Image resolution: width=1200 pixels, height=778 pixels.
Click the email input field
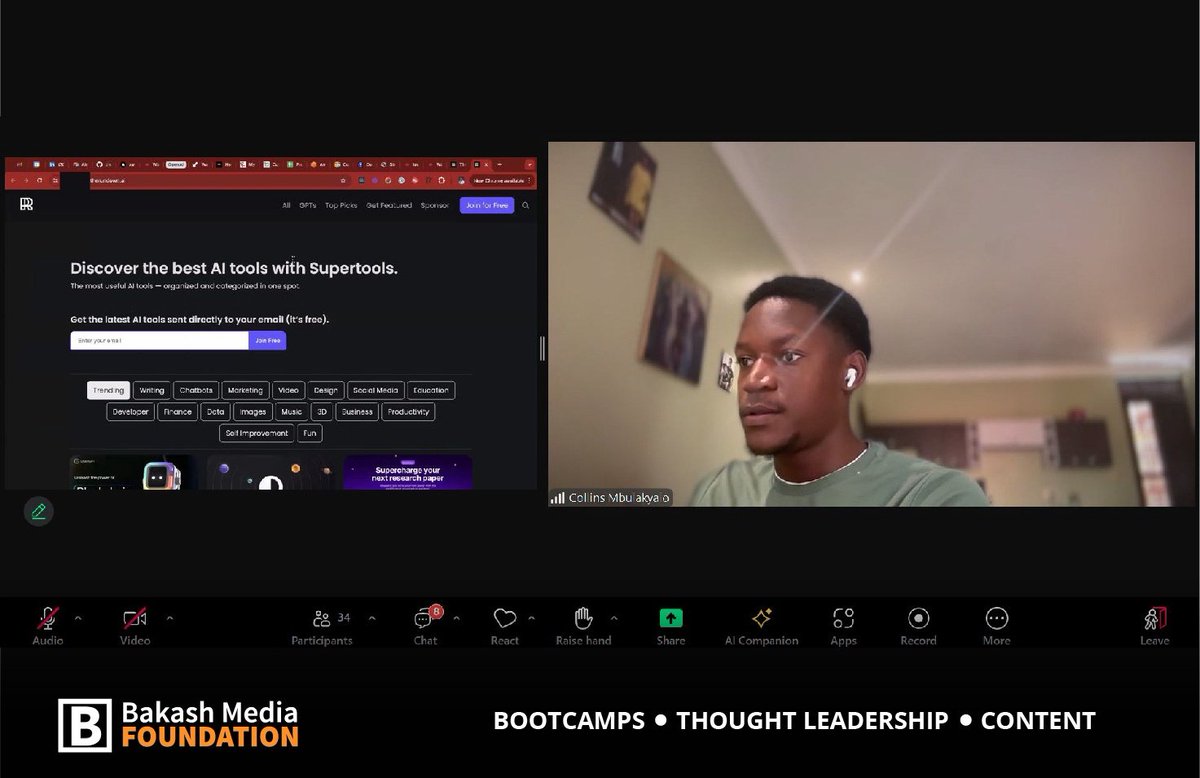click(x=159, y=341)
